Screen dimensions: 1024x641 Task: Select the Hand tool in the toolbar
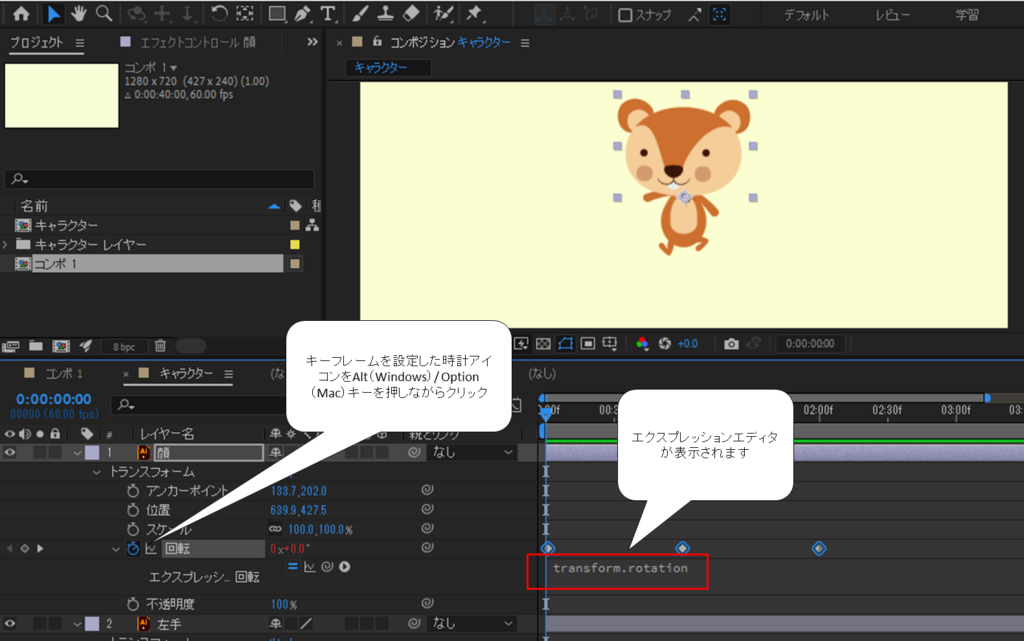(79, 14)
